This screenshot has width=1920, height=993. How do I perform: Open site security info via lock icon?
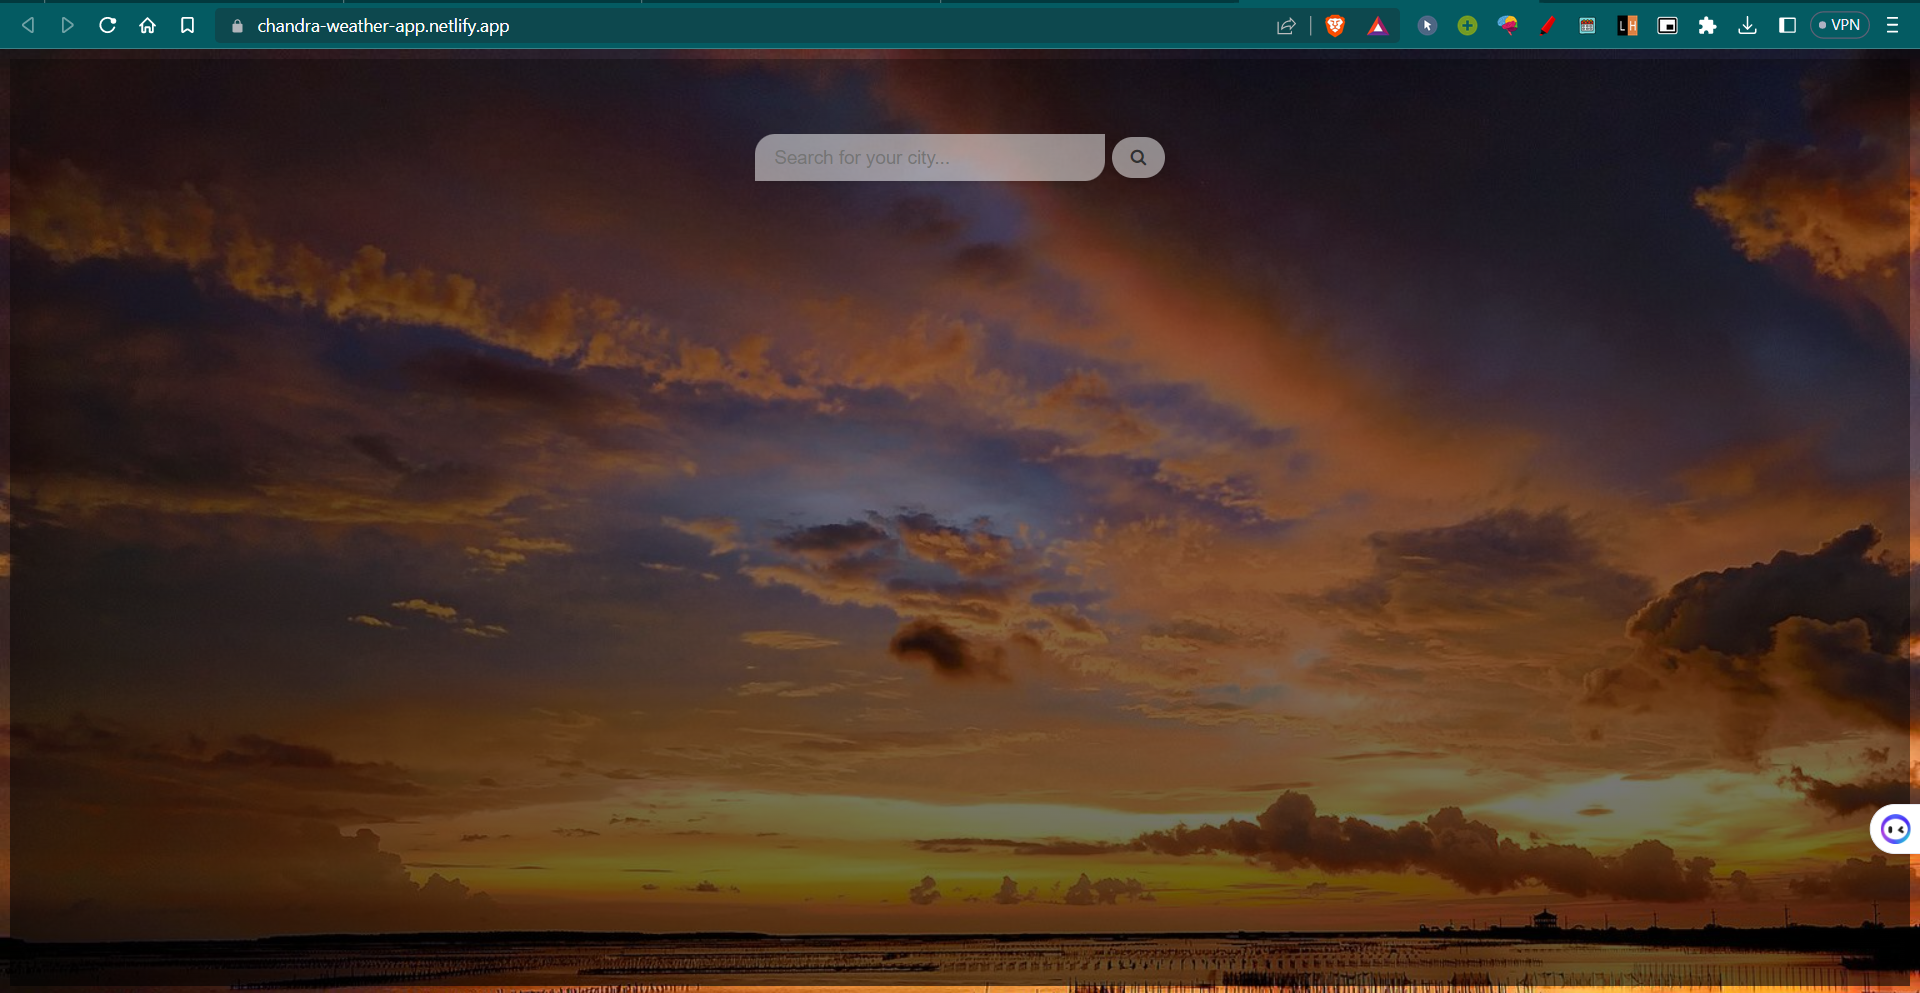237,25
